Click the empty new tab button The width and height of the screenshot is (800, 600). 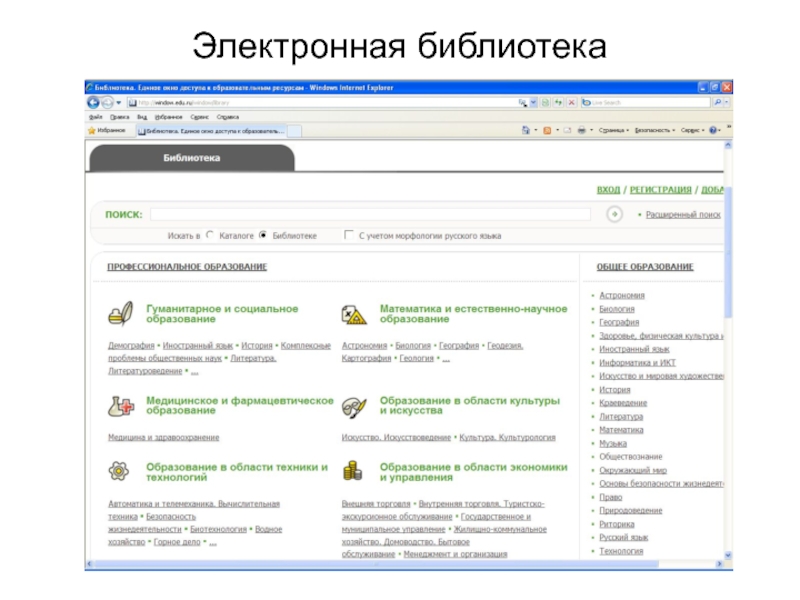point(294,131)
